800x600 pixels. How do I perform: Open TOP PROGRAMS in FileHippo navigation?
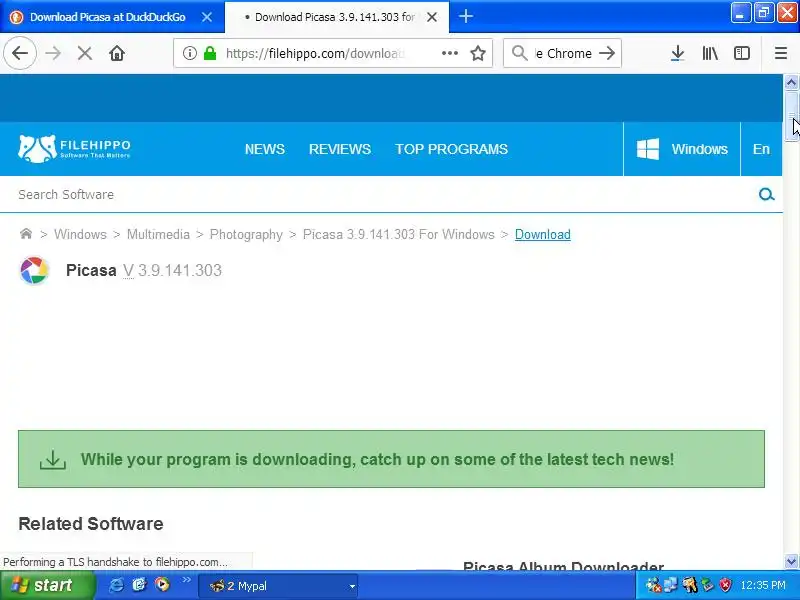click(451, 149)
